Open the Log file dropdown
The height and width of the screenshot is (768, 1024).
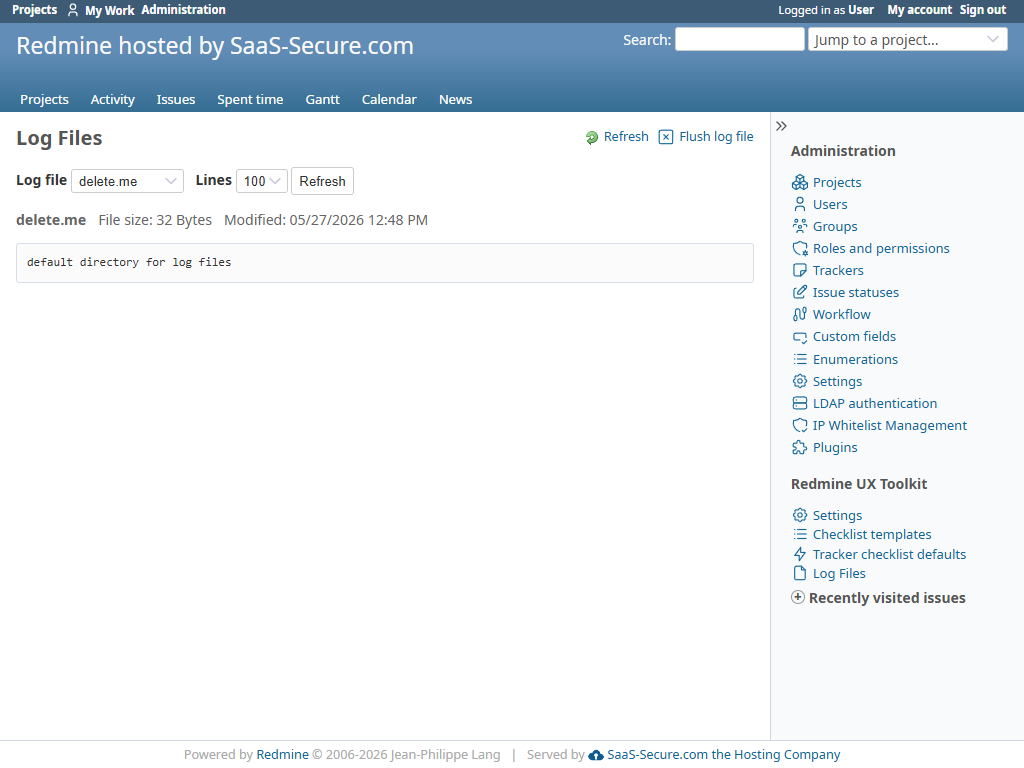click(x=127, y=181)
